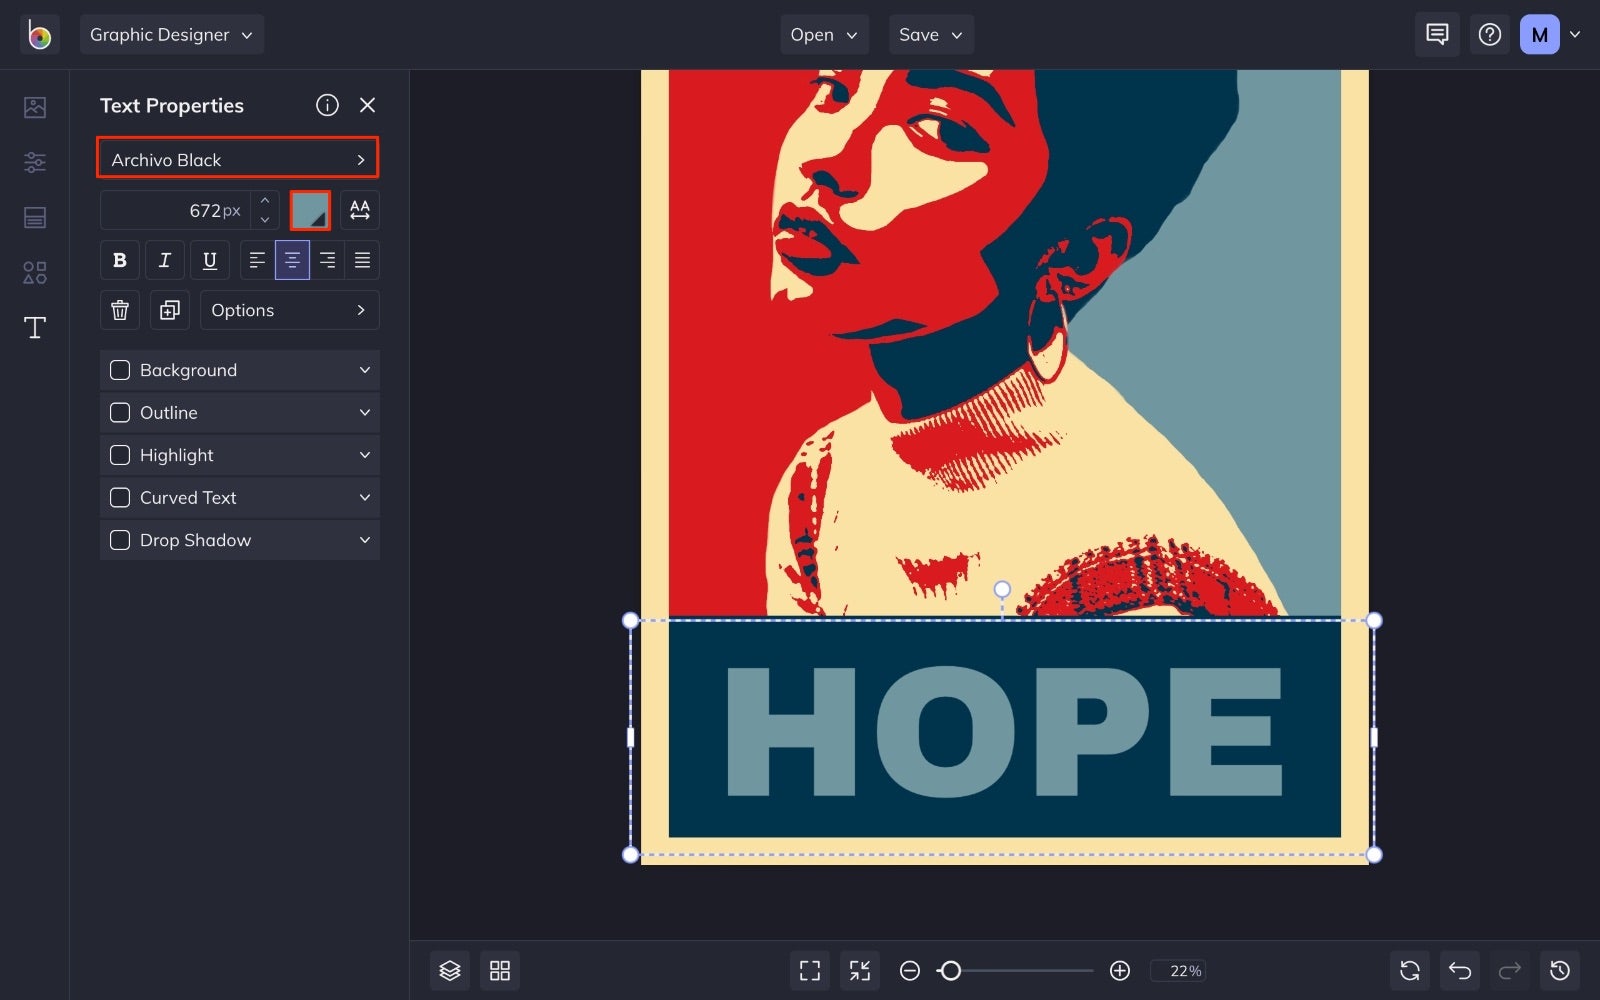Open the history panel

pyautogui.click(x=1560, y=970)
